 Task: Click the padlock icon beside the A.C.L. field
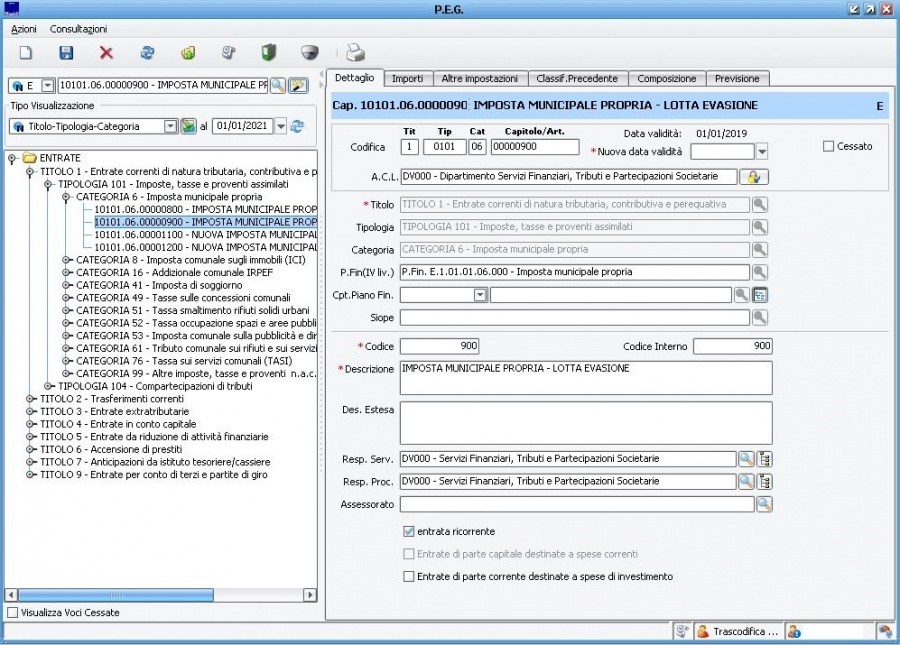point(752,177)
